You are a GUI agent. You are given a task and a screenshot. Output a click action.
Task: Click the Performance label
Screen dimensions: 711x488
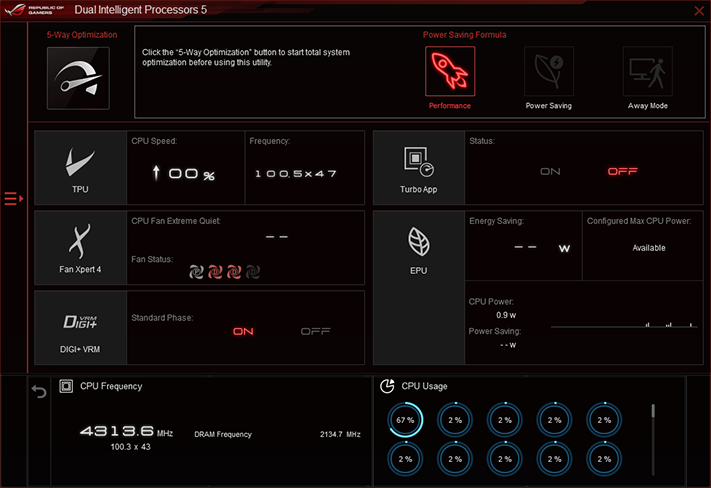450,106
